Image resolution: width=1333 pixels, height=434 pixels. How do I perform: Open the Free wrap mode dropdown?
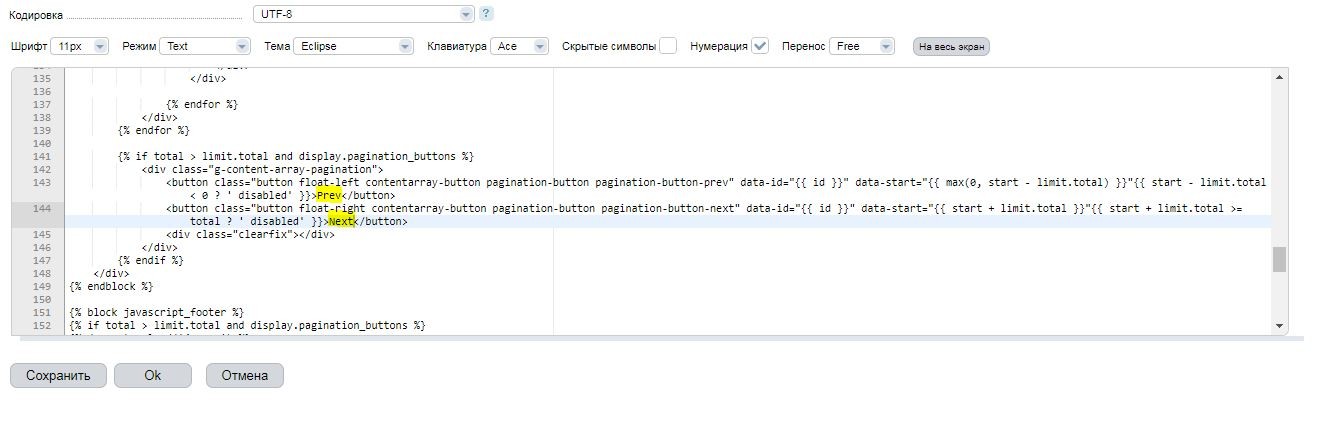point(862,46)
